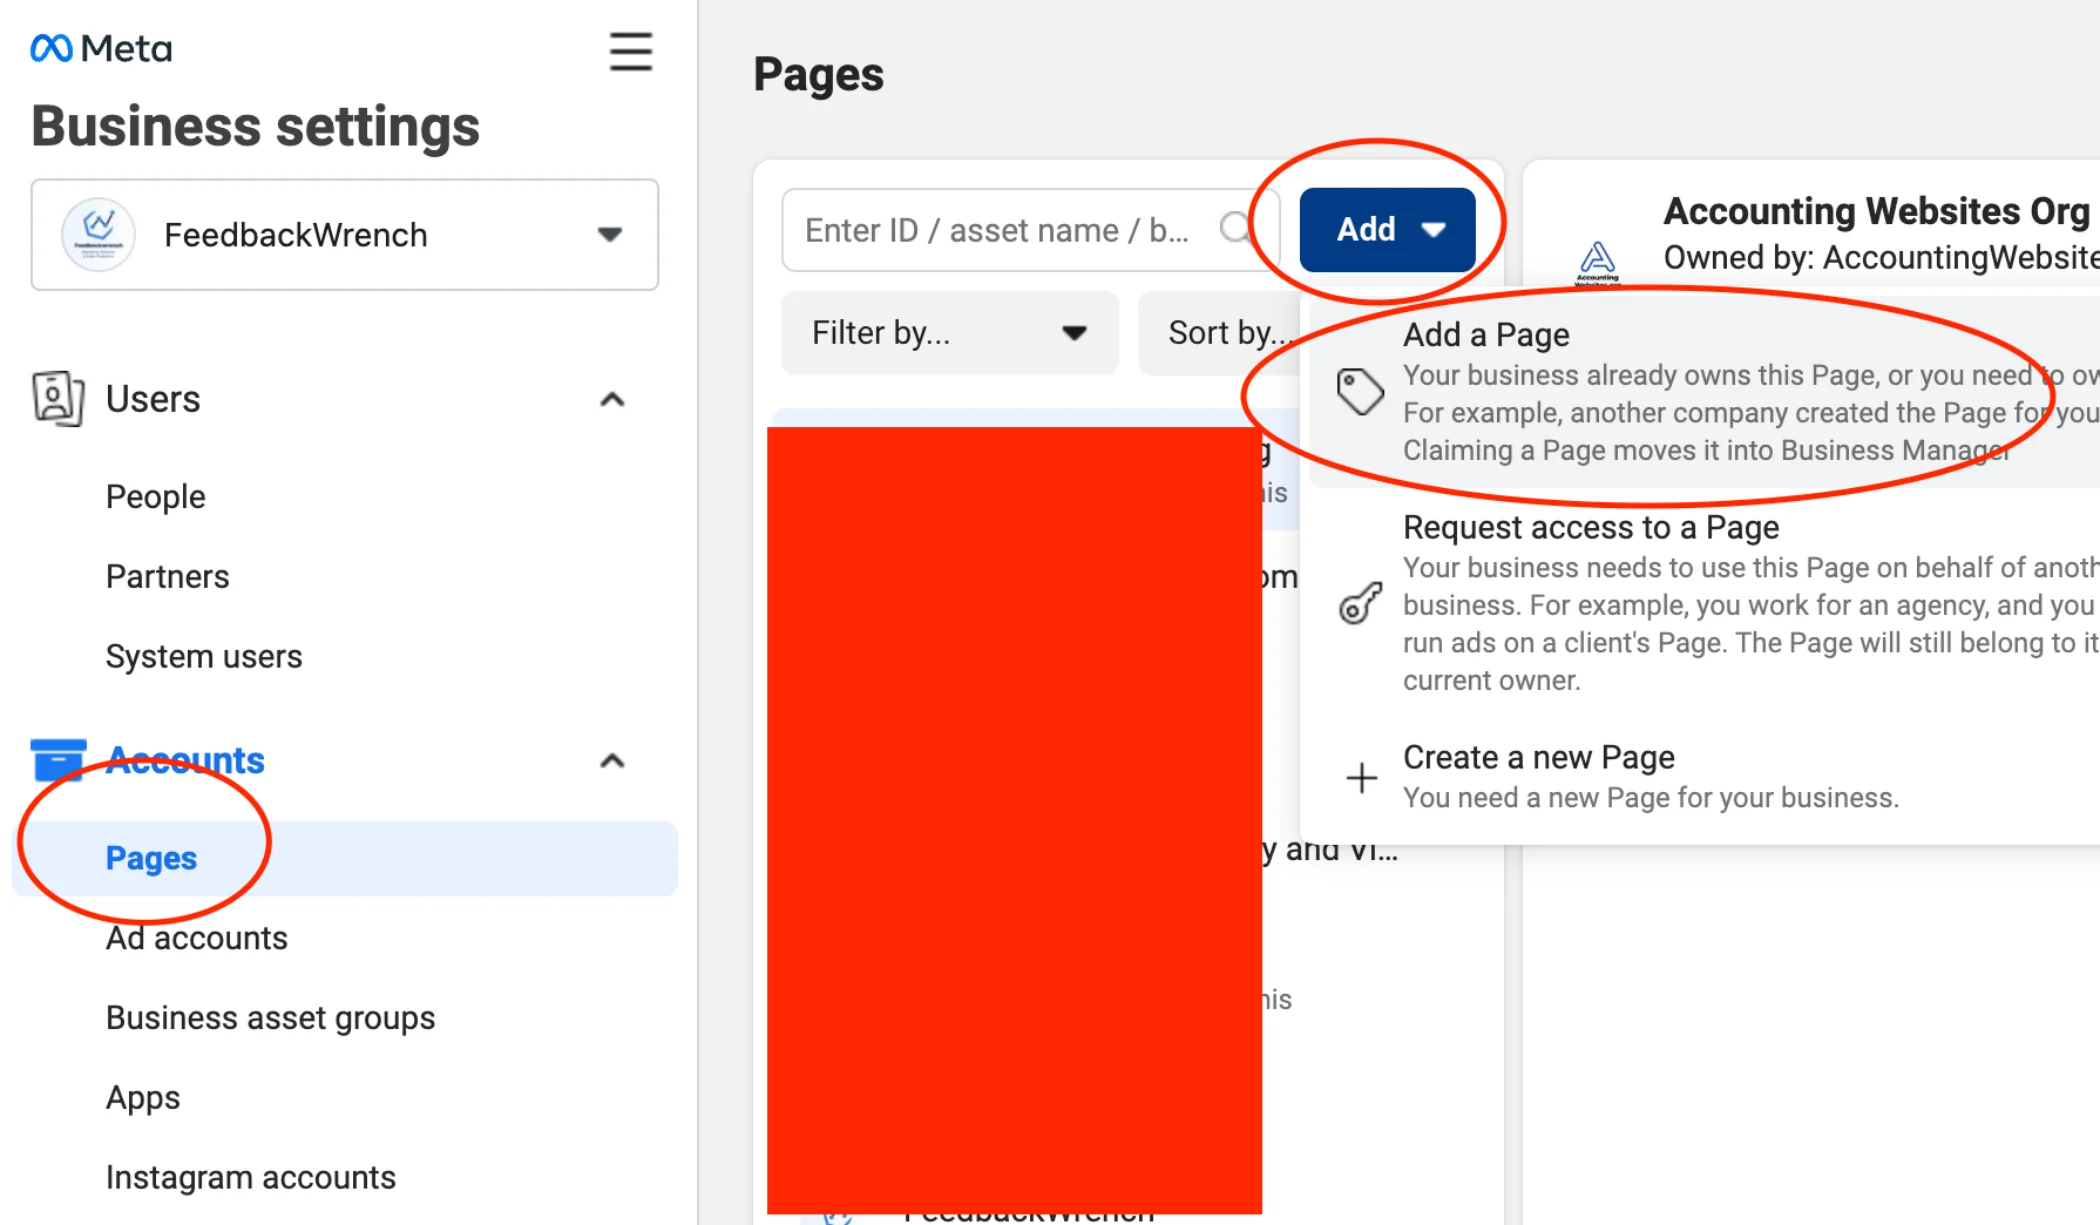Click the tag icon beside Add a Page

pos(1360,391)
